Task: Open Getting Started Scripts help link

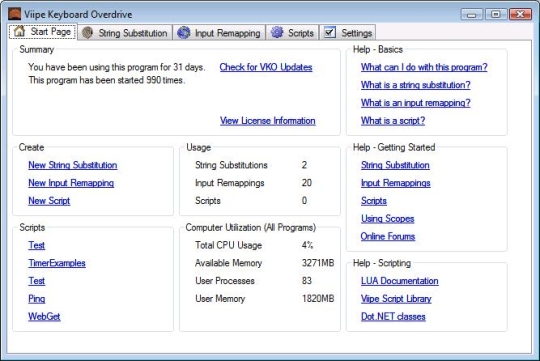Action: tap(374, 201)
